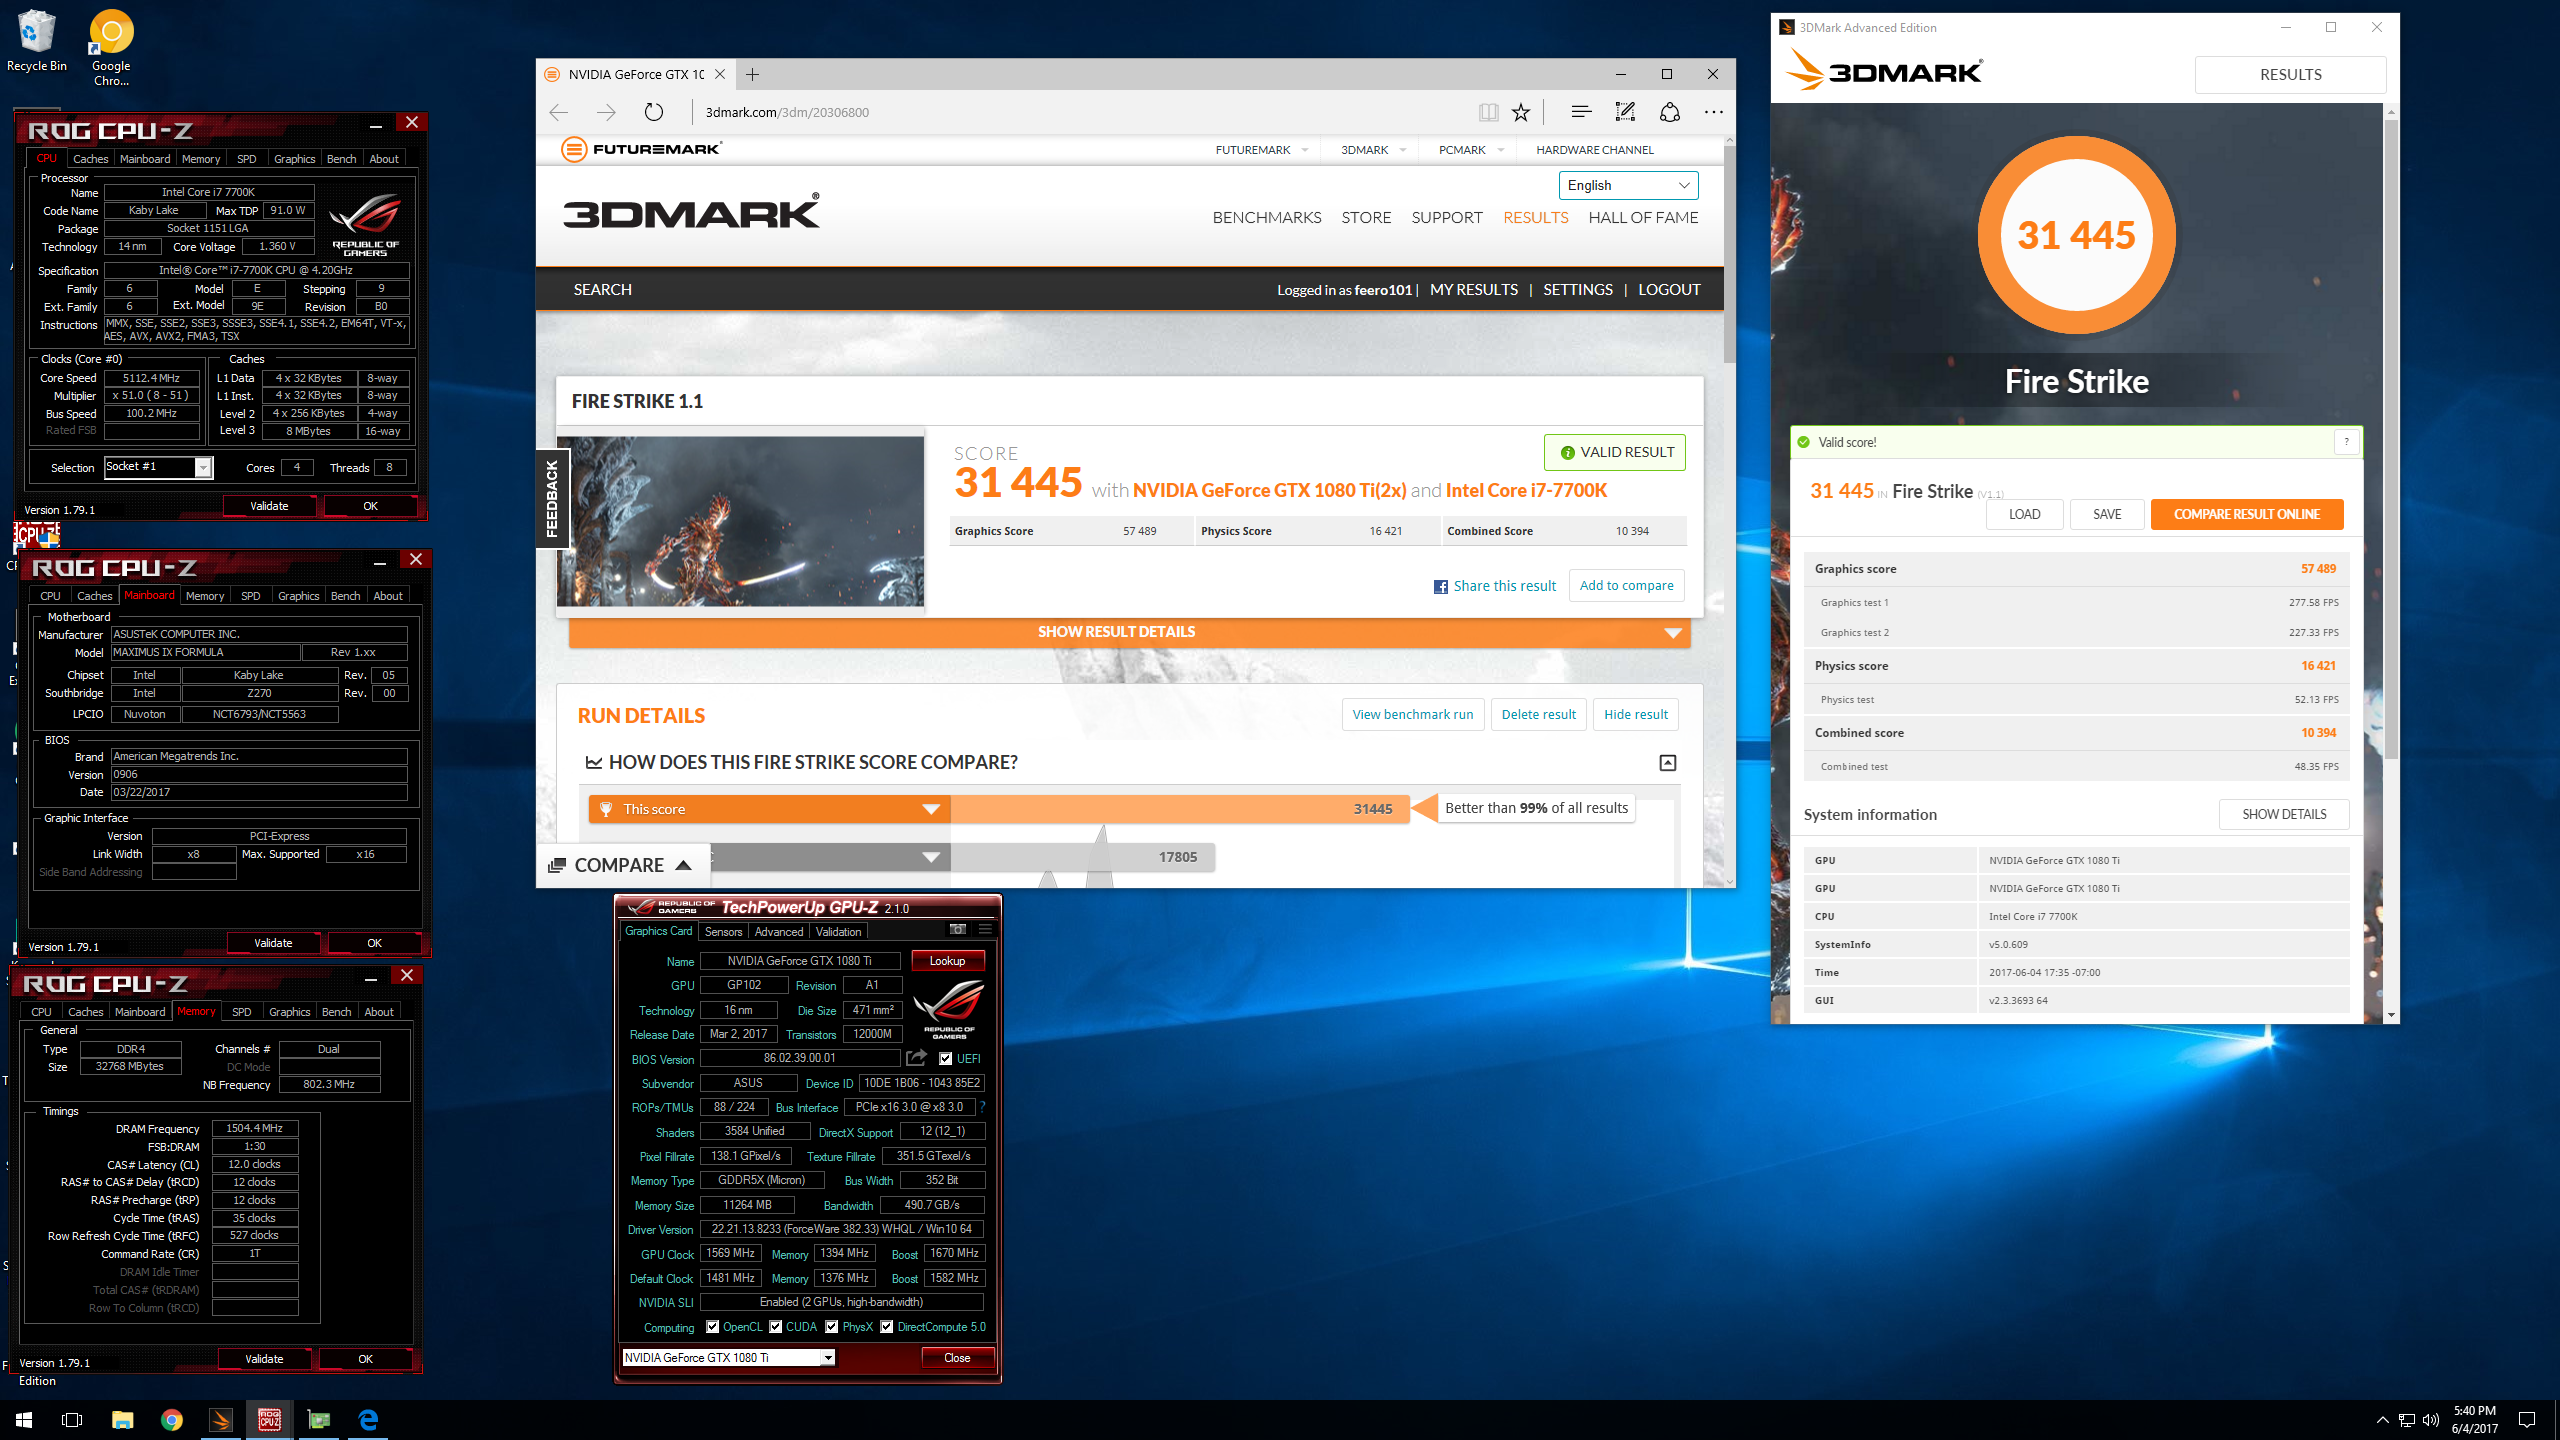Image resolution: width=2560 pixels, height=1440 pixels.
Task: Click COMPARE RESULT ONLINE in 3DMark app
Action: [2246, 514]
